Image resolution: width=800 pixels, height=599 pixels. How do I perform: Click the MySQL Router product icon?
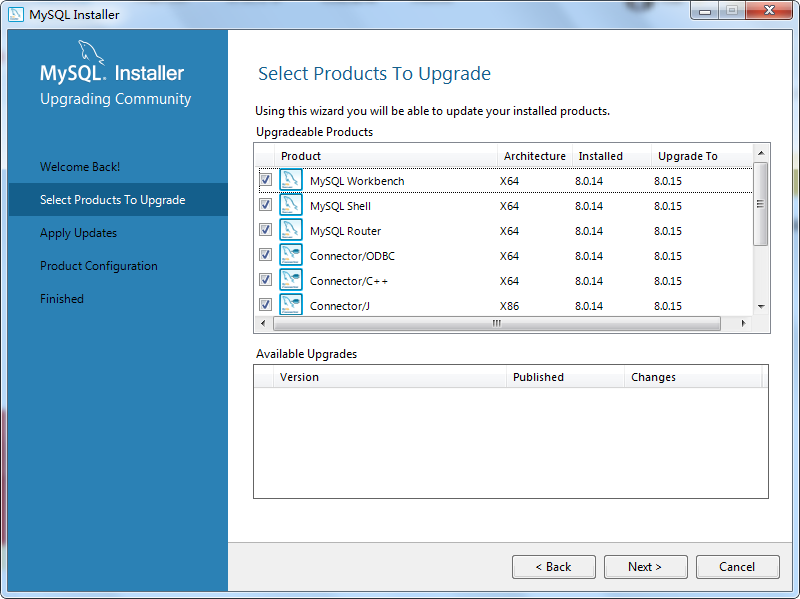click(291, 230)
